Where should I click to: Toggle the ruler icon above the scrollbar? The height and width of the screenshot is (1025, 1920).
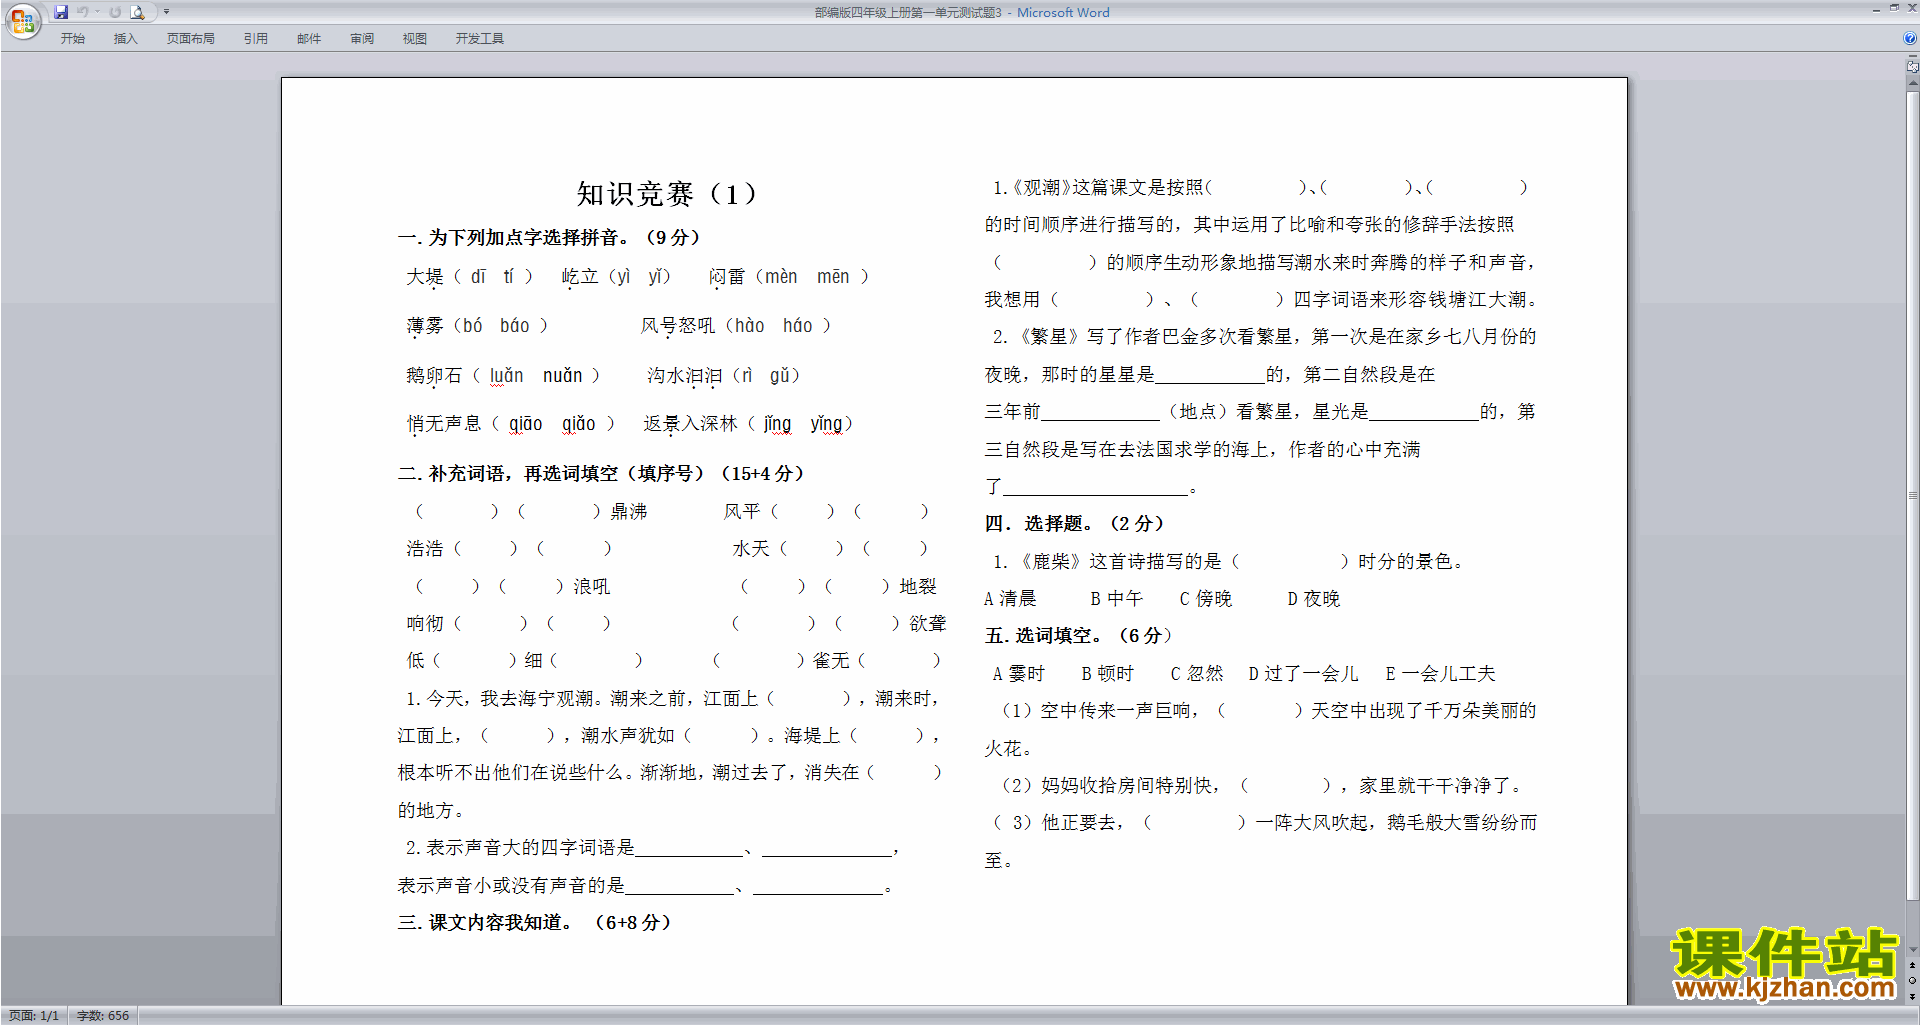point(1912,66)
